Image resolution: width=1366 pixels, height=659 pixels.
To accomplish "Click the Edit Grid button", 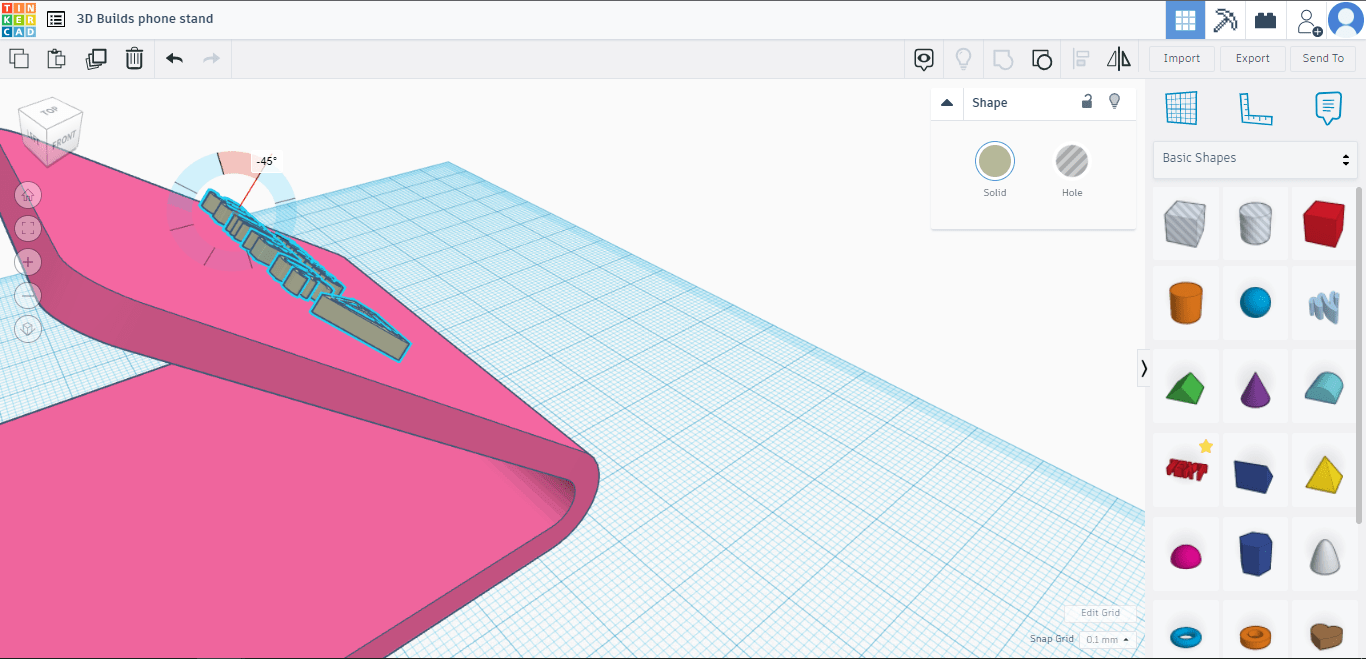I will tap(1100, 613).
